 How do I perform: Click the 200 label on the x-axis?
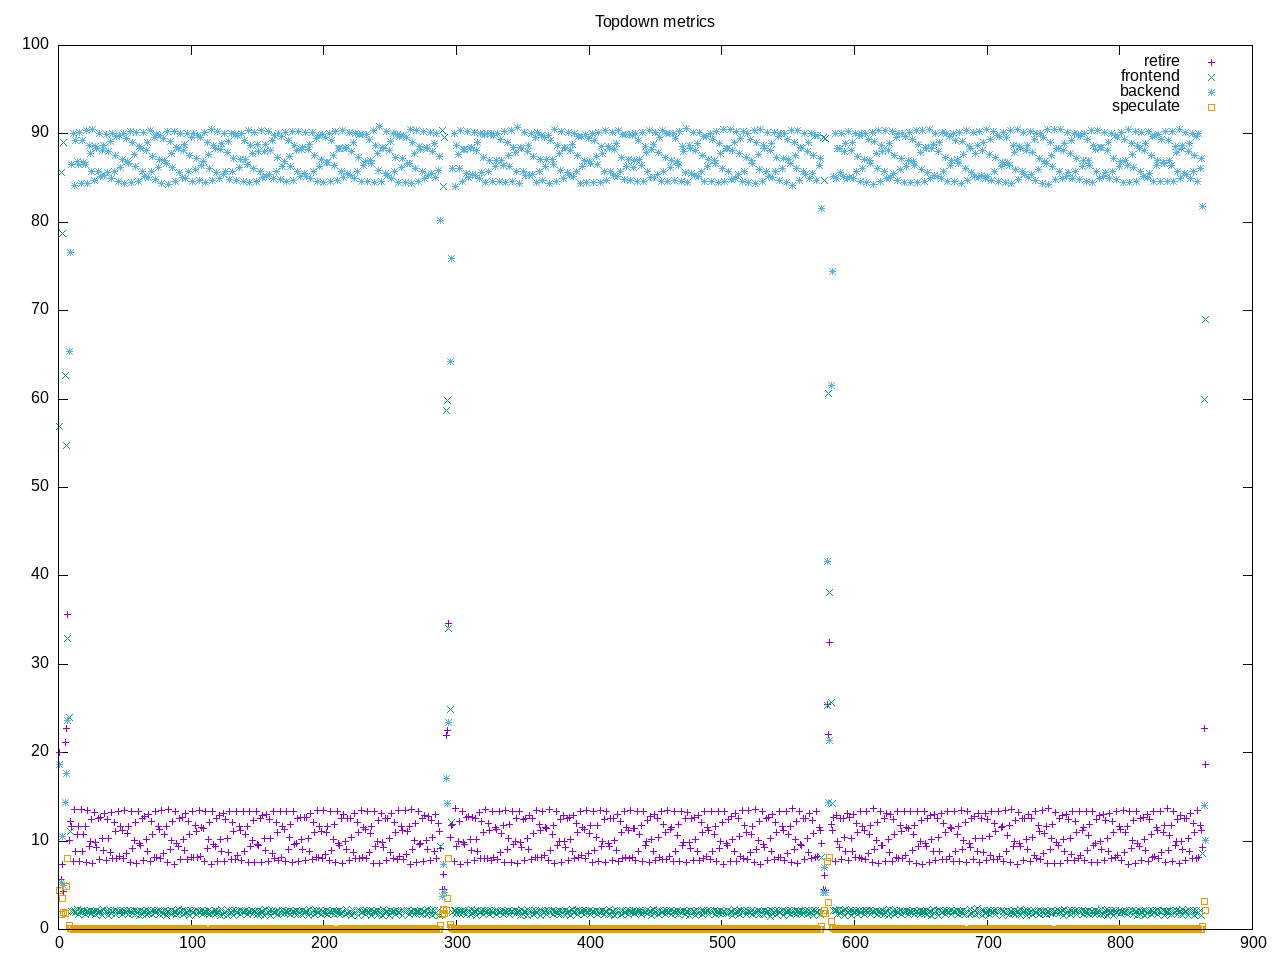[324, 942]
